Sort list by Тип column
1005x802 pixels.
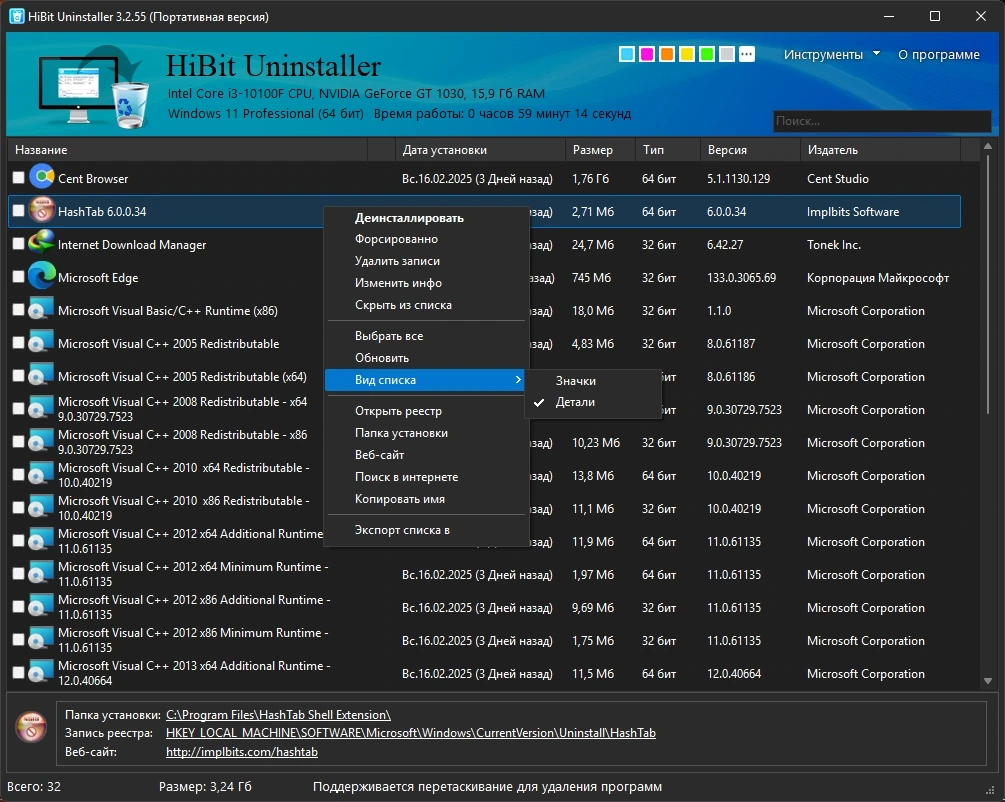coord(667,149)
